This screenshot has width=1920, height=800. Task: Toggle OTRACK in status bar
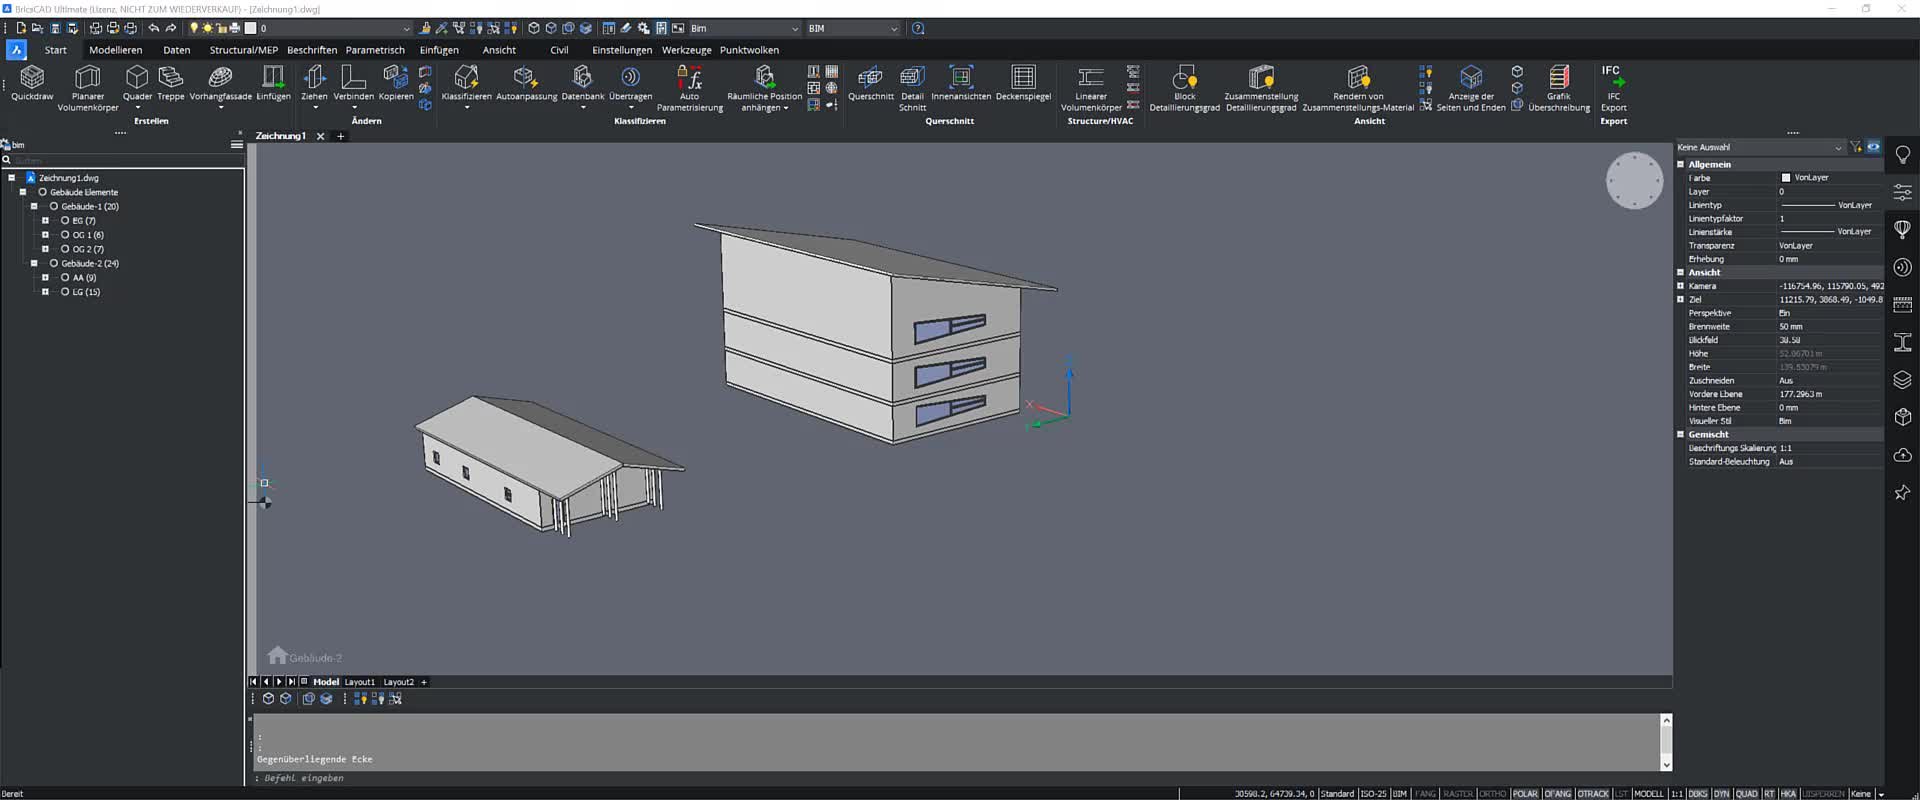pyautogui.click(x=1593, y=793)
